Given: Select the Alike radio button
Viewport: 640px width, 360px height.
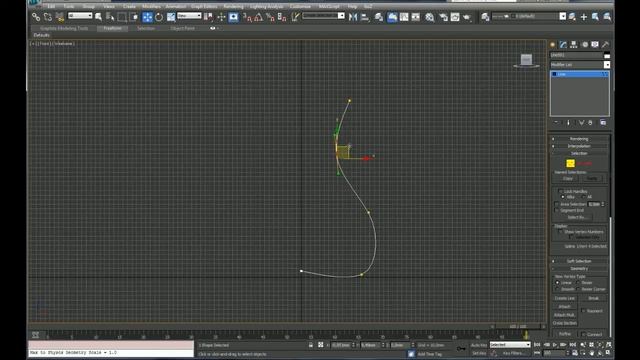Looking at the screenshot, I should 563,197.
